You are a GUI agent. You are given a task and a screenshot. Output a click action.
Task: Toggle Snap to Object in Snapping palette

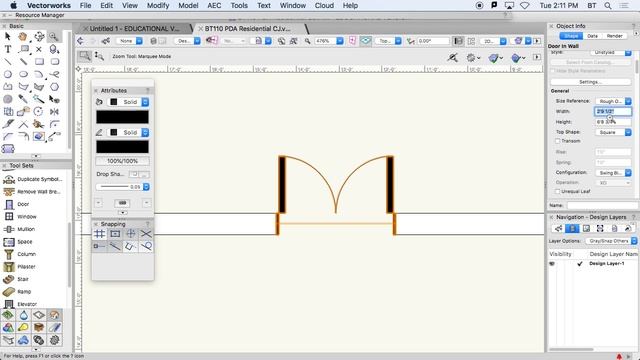coord(115,234)
